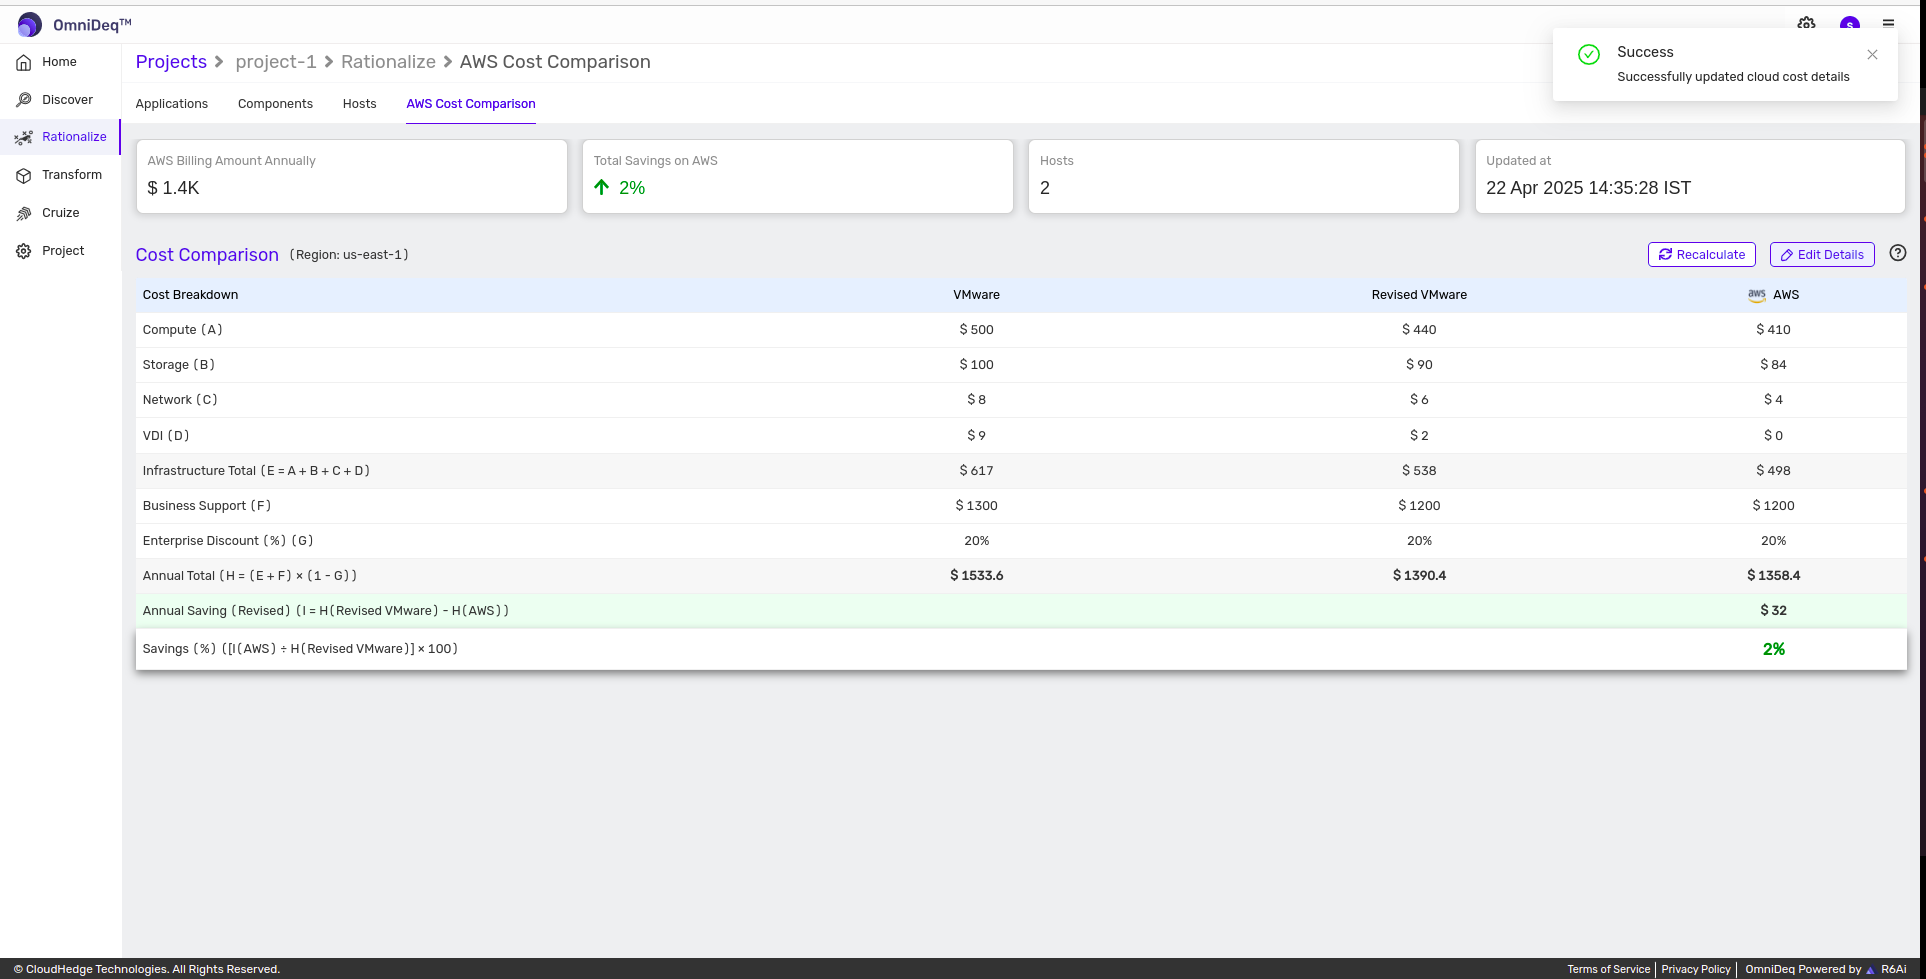Switch to the Applications tab
1926x979 pixels.
(x=172, y=104)
